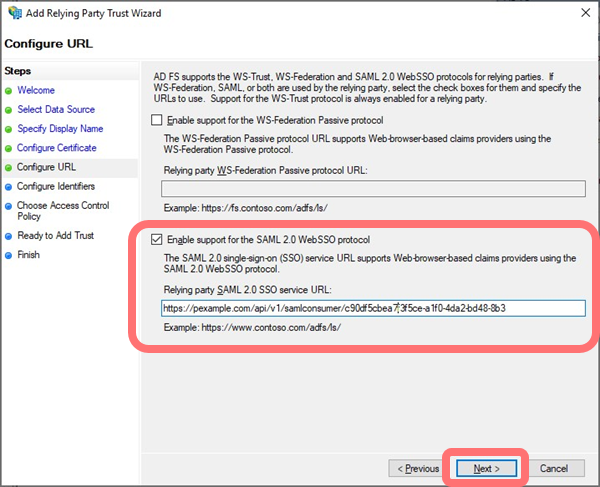Image resolution: width=600 pixels, height=487 pixels.
Task: Click the WS-Federation Passive protocol URL field
Action: [x=372, y=188]
